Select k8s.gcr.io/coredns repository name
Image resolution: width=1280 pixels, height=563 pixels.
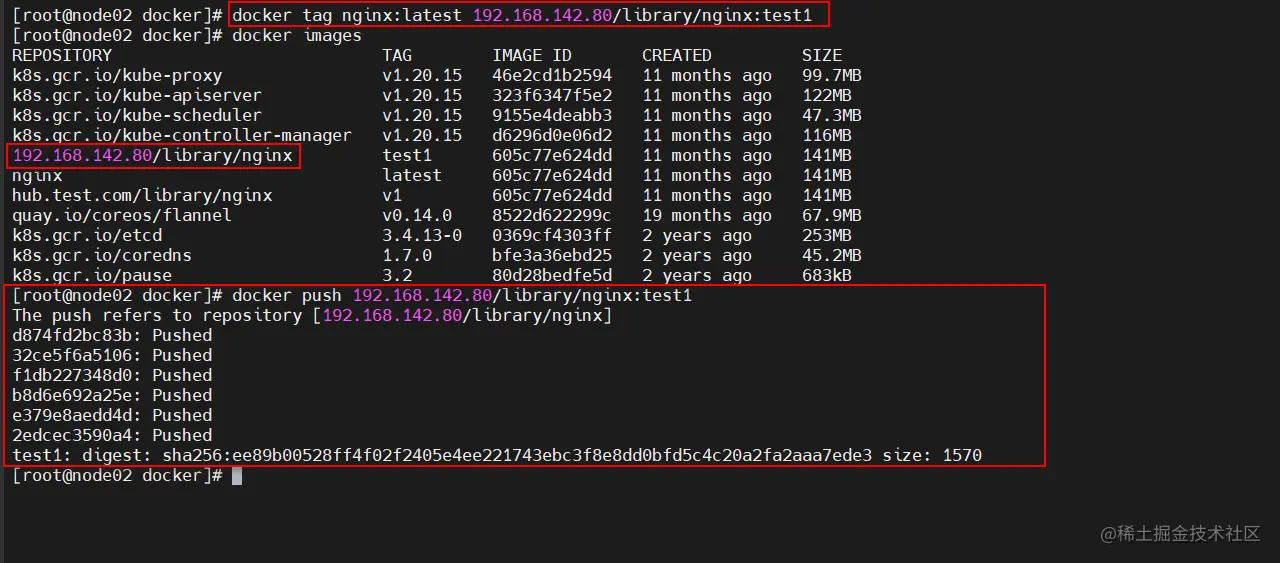(x=102, y=255)
